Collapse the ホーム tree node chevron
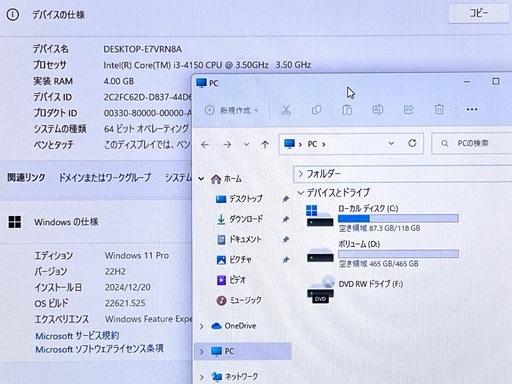512x384 pixels. pyautogui.click(x=201, y=179)
